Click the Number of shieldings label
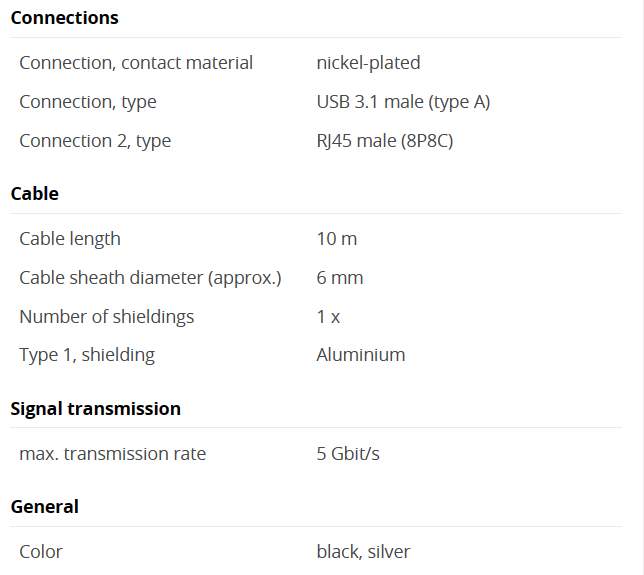Viewport: 644px width, 575px height. pyautogui.click(x=107, y=317)
